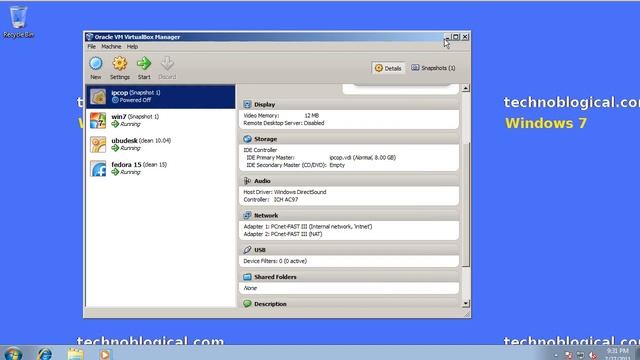Click 'Adapter 1' internal network line
The image size is (640, 360).
308,227
